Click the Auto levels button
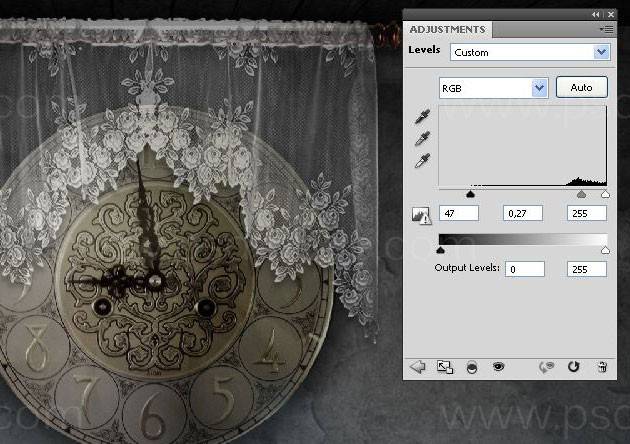This screenshot has height=444, width=630. pos(581,87)
